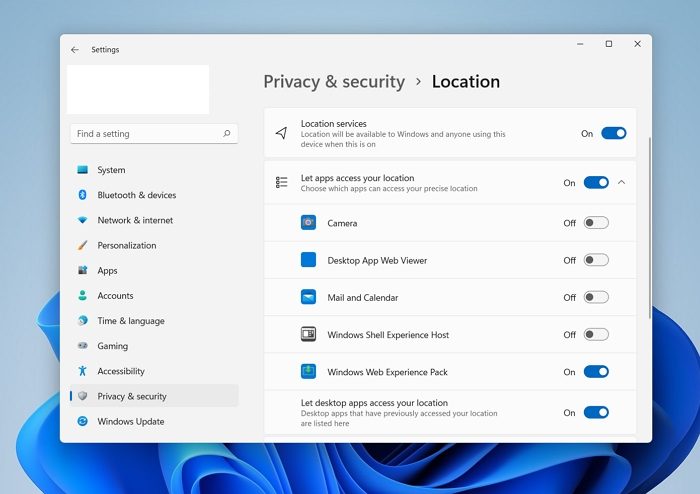The height and width of the screenshot is (494, 700).
Task: Disable Windows Web Experience Pack location
Action: (596, 372)
